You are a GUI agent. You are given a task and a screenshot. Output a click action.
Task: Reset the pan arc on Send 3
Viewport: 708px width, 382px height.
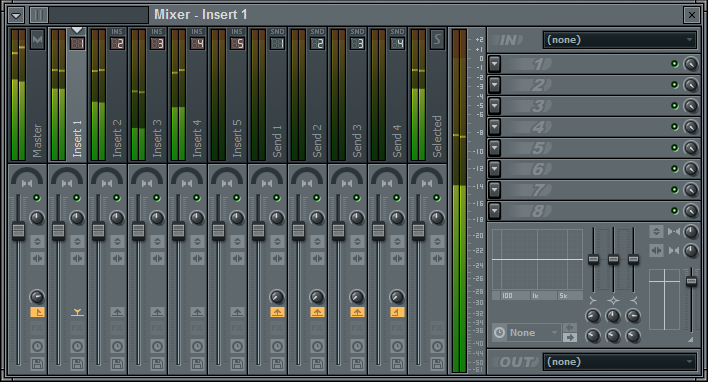coord(347,176)
